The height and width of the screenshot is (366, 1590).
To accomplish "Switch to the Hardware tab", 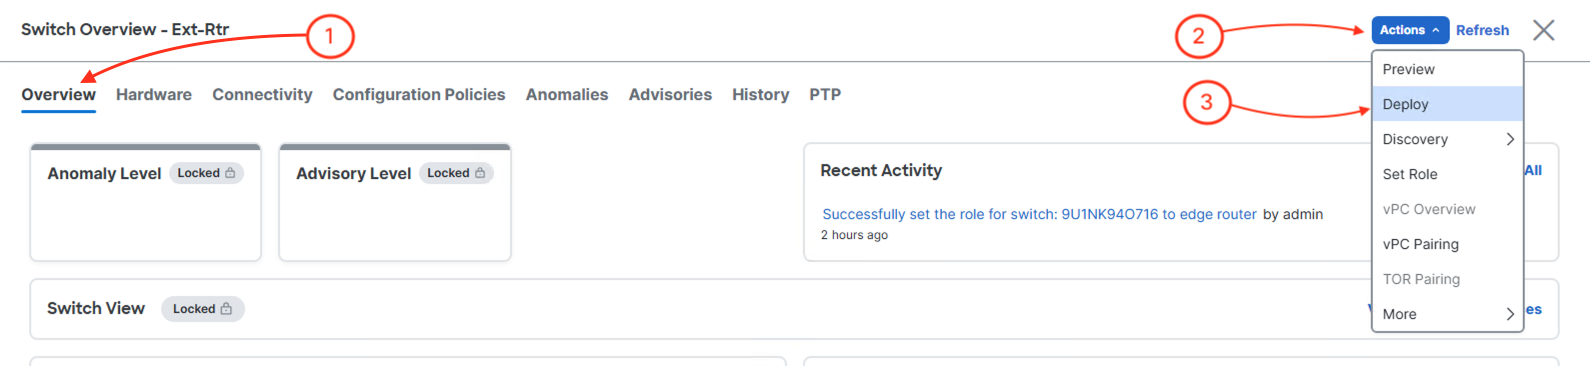I will pos(154,95).
